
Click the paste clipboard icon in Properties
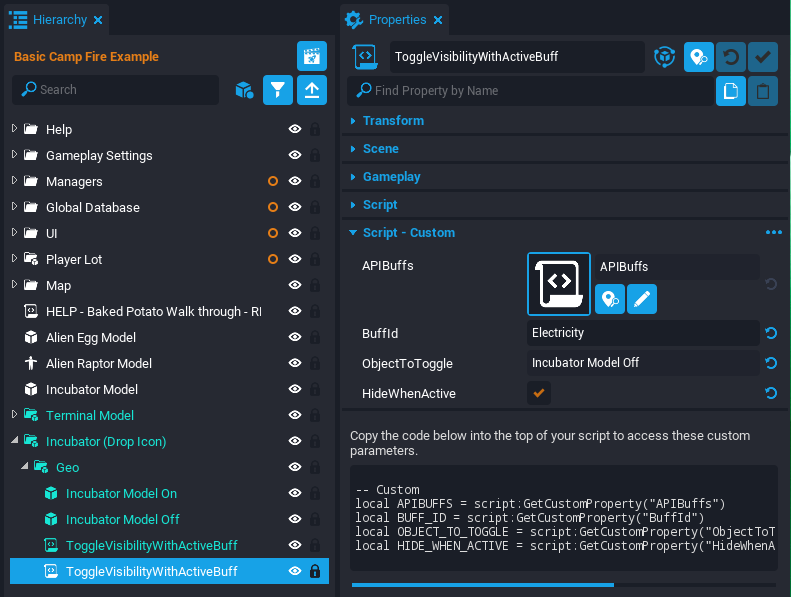click(763, 91)
